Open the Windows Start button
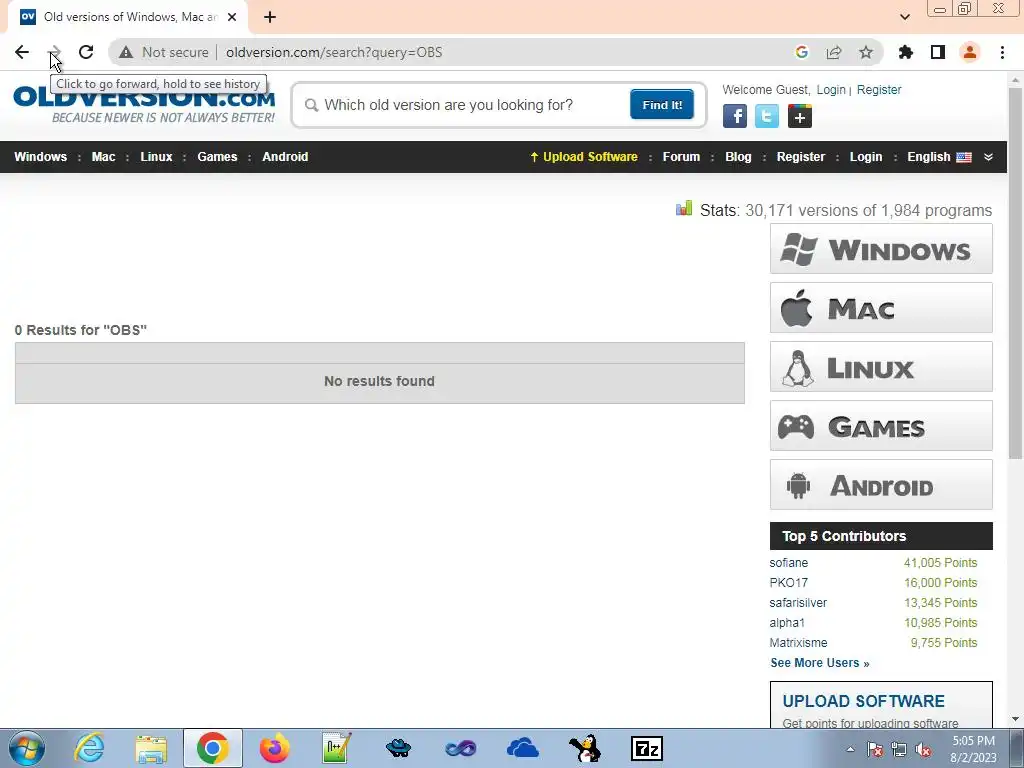This screenshot has width=1024, height=768. pyautogui.click(x=27, y=748)
